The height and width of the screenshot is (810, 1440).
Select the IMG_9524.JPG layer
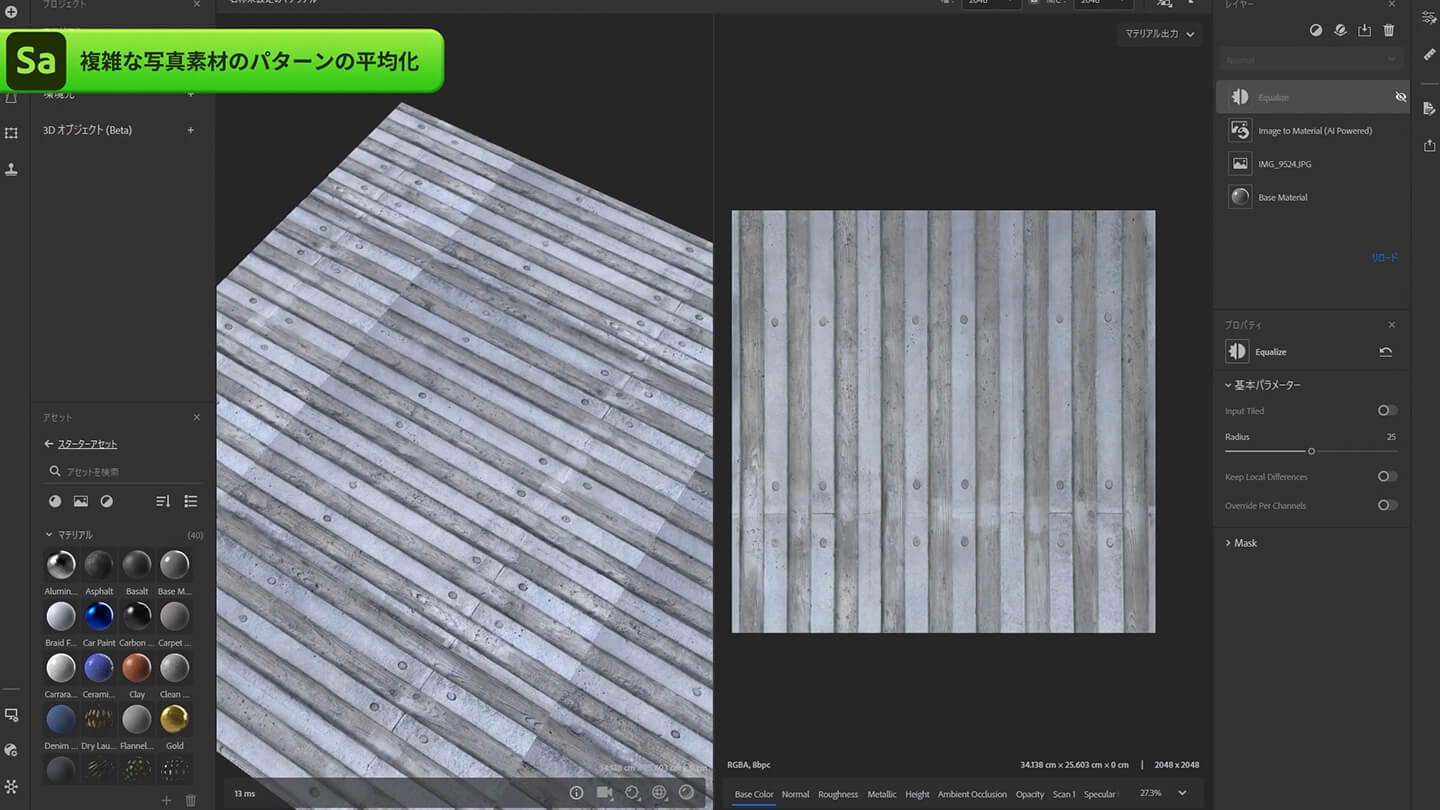pyautogui.click(x=1313, y=164)
